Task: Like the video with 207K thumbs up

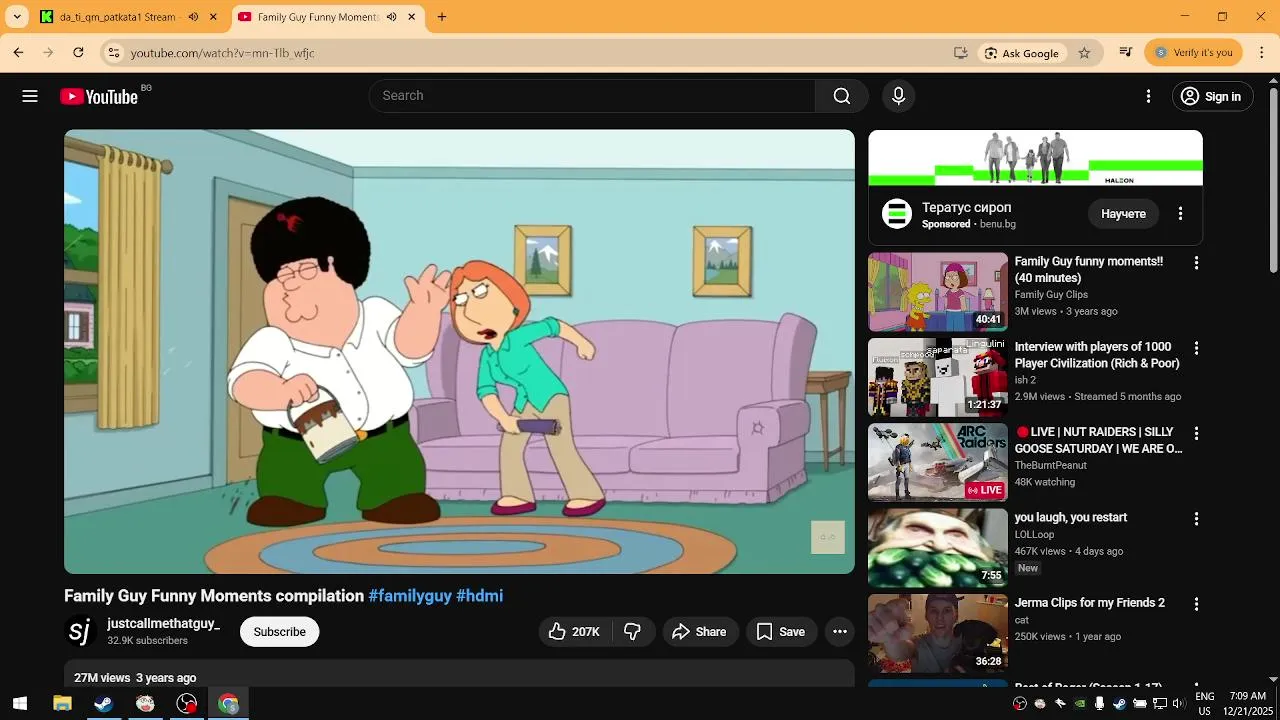Action: tap(575, 632)
